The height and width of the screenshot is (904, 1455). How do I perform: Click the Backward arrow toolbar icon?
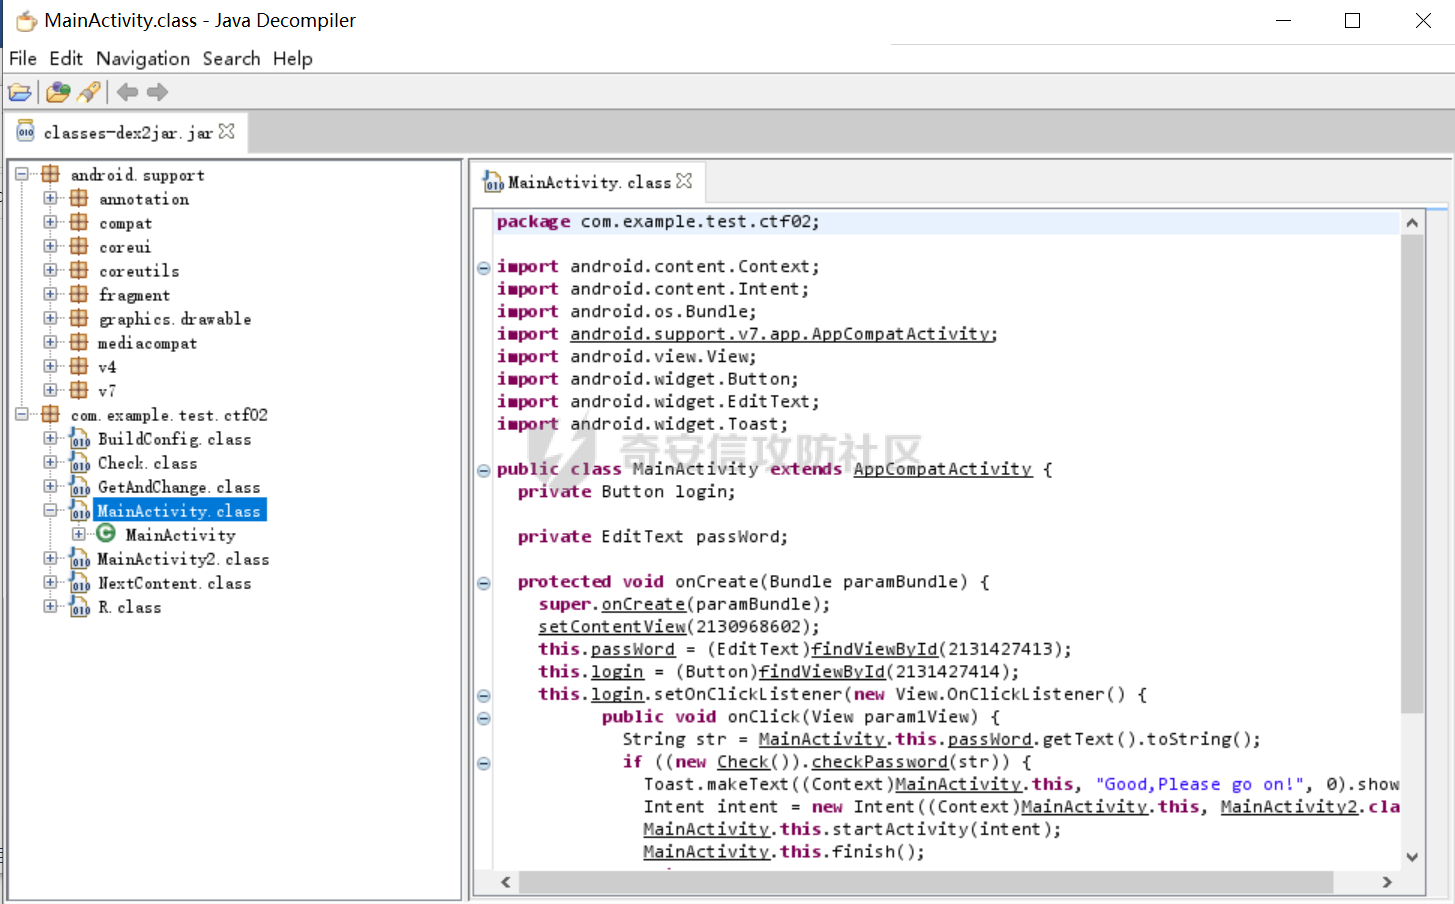[127, 92]
